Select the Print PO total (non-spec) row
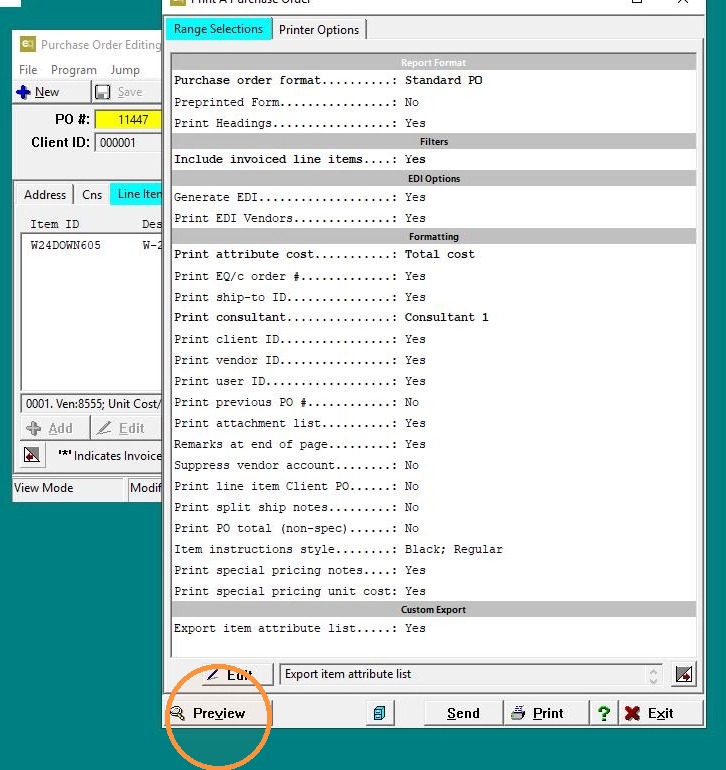 433,528
